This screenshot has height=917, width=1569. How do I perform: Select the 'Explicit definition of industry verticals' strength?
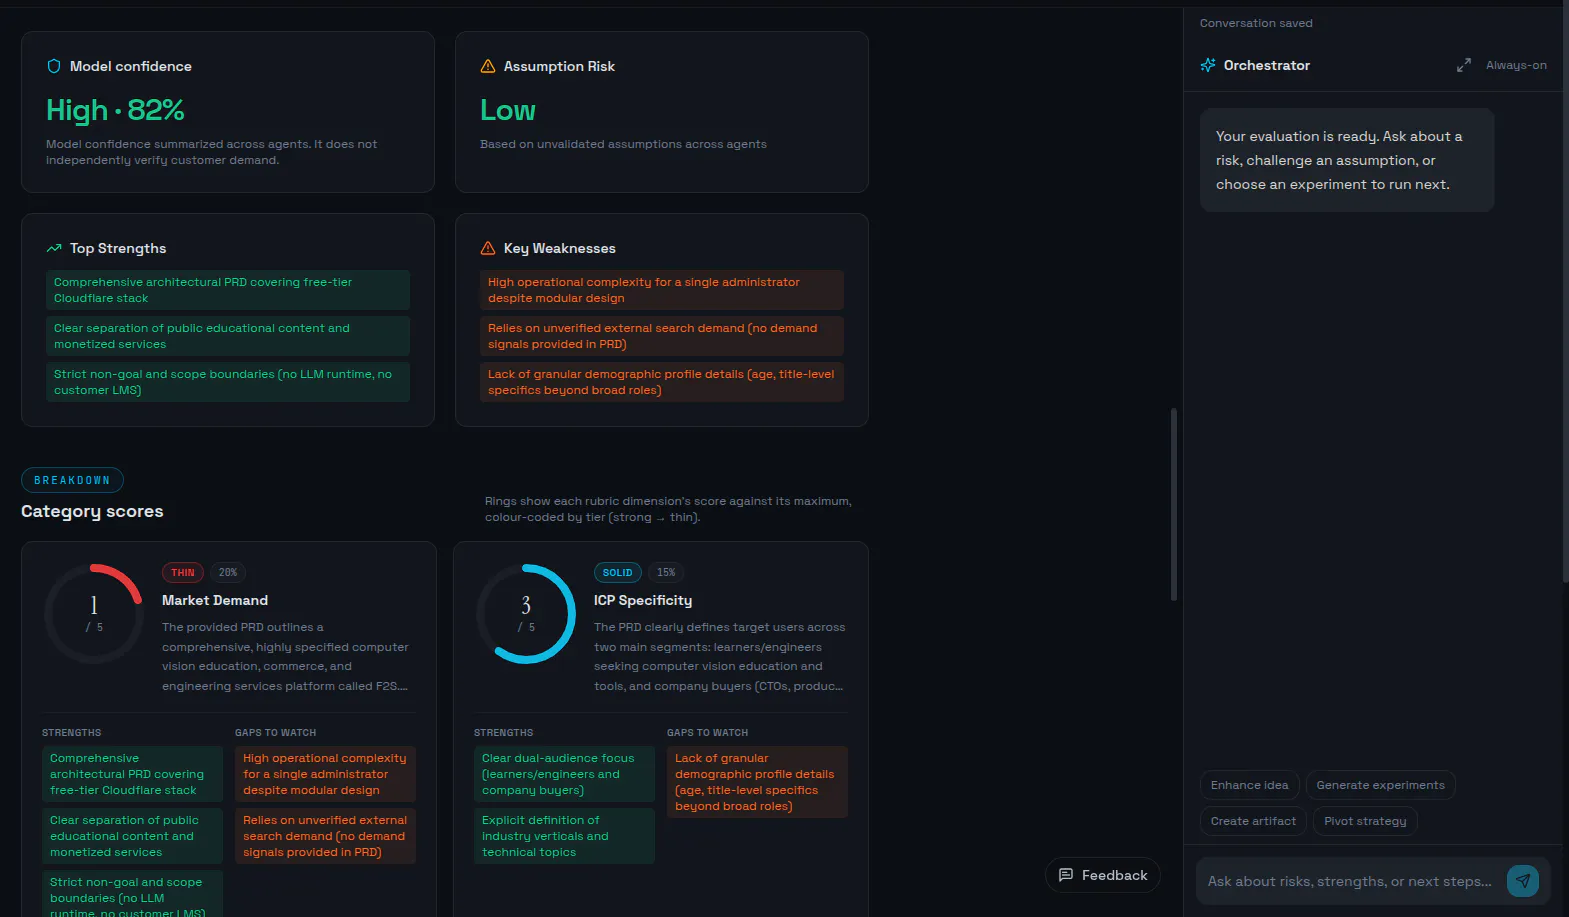click(564, 836)
